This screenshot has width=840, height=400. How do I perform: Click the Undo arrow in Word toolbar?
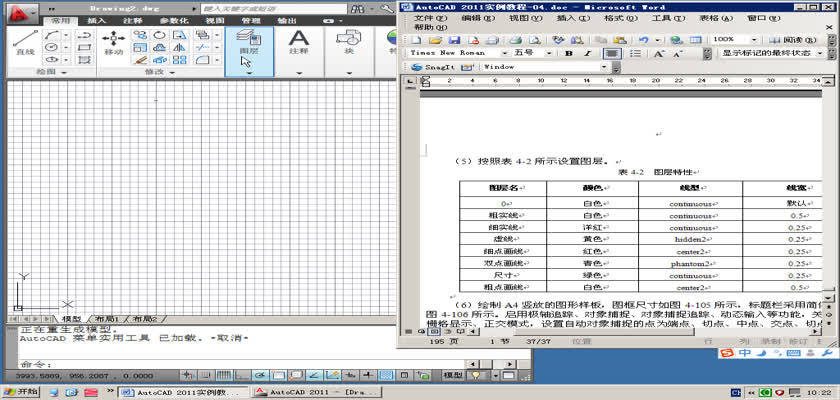pyautogui.click(x=644, y=40)
